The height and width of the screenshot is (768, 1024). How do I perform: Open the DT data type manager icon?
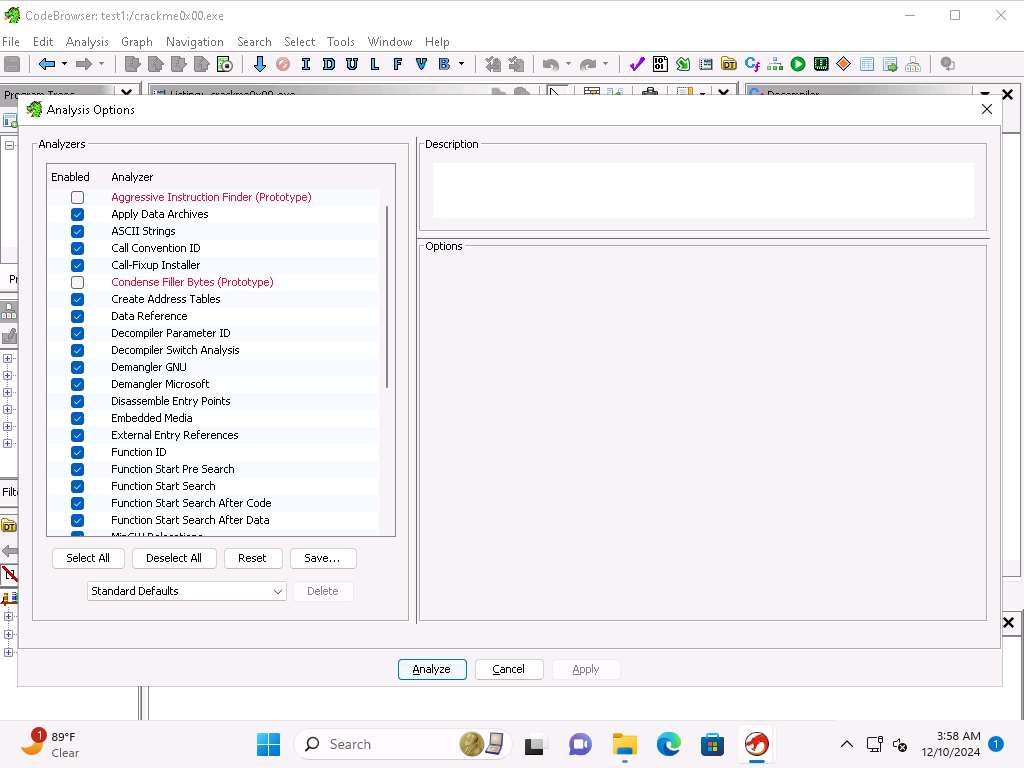click(x=729, y=64)
